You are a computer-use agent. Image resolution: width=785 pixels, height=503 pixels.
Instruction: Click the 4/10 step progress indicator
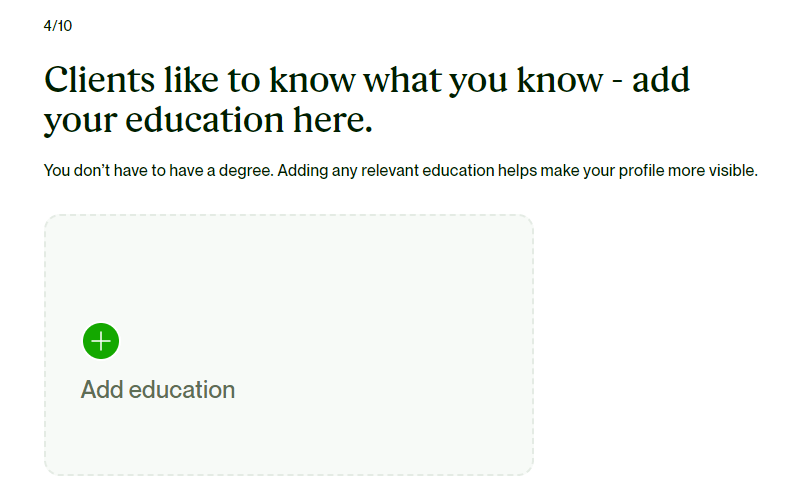click(58, 26)
